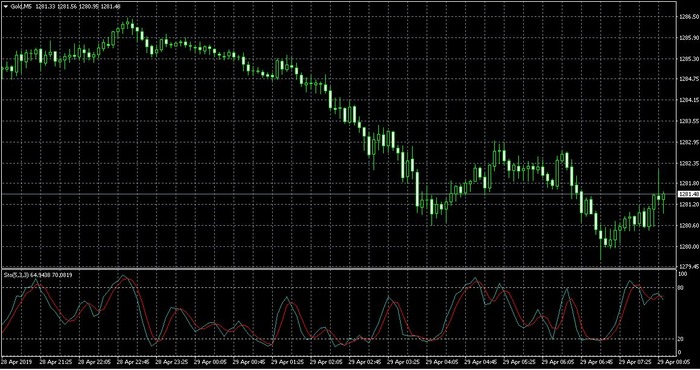Image resolution: width=700 pixels, height=370 pixels.
Task: Click the 1280.00 price scale label
Action: pos(688,246)
